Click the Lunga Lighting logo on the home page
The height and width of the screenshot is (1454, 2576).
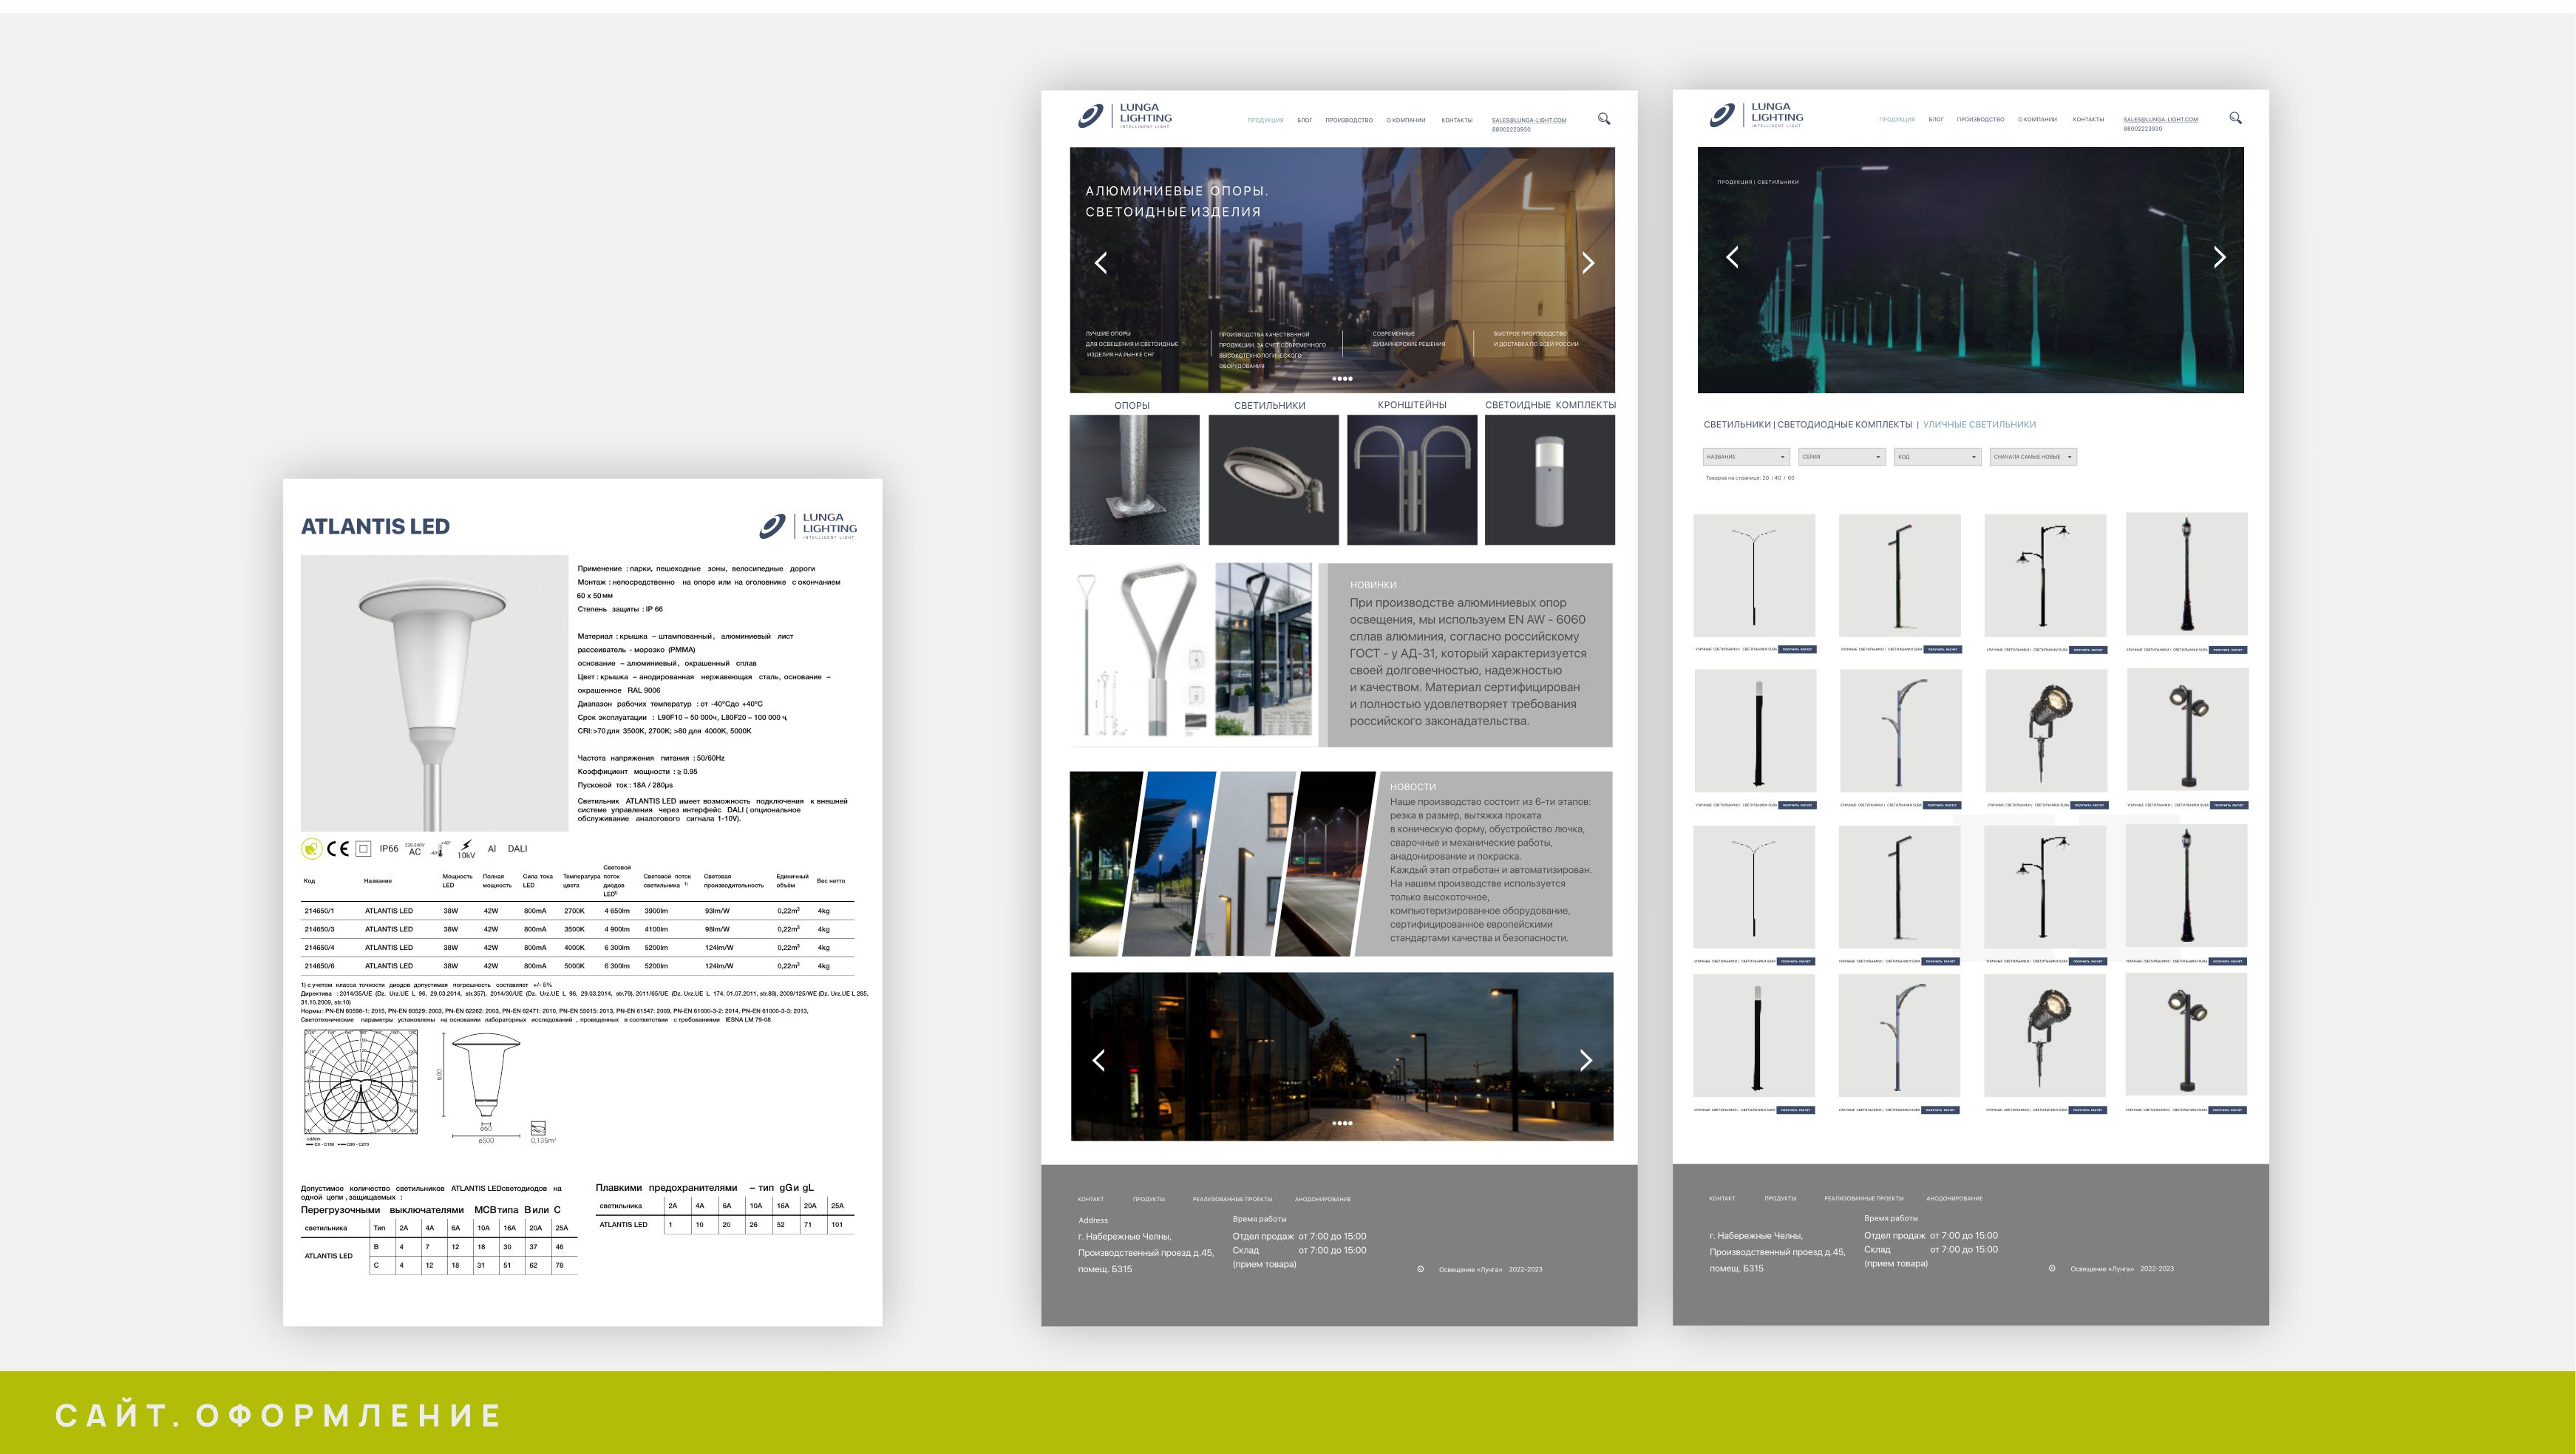click(1124, 116)
